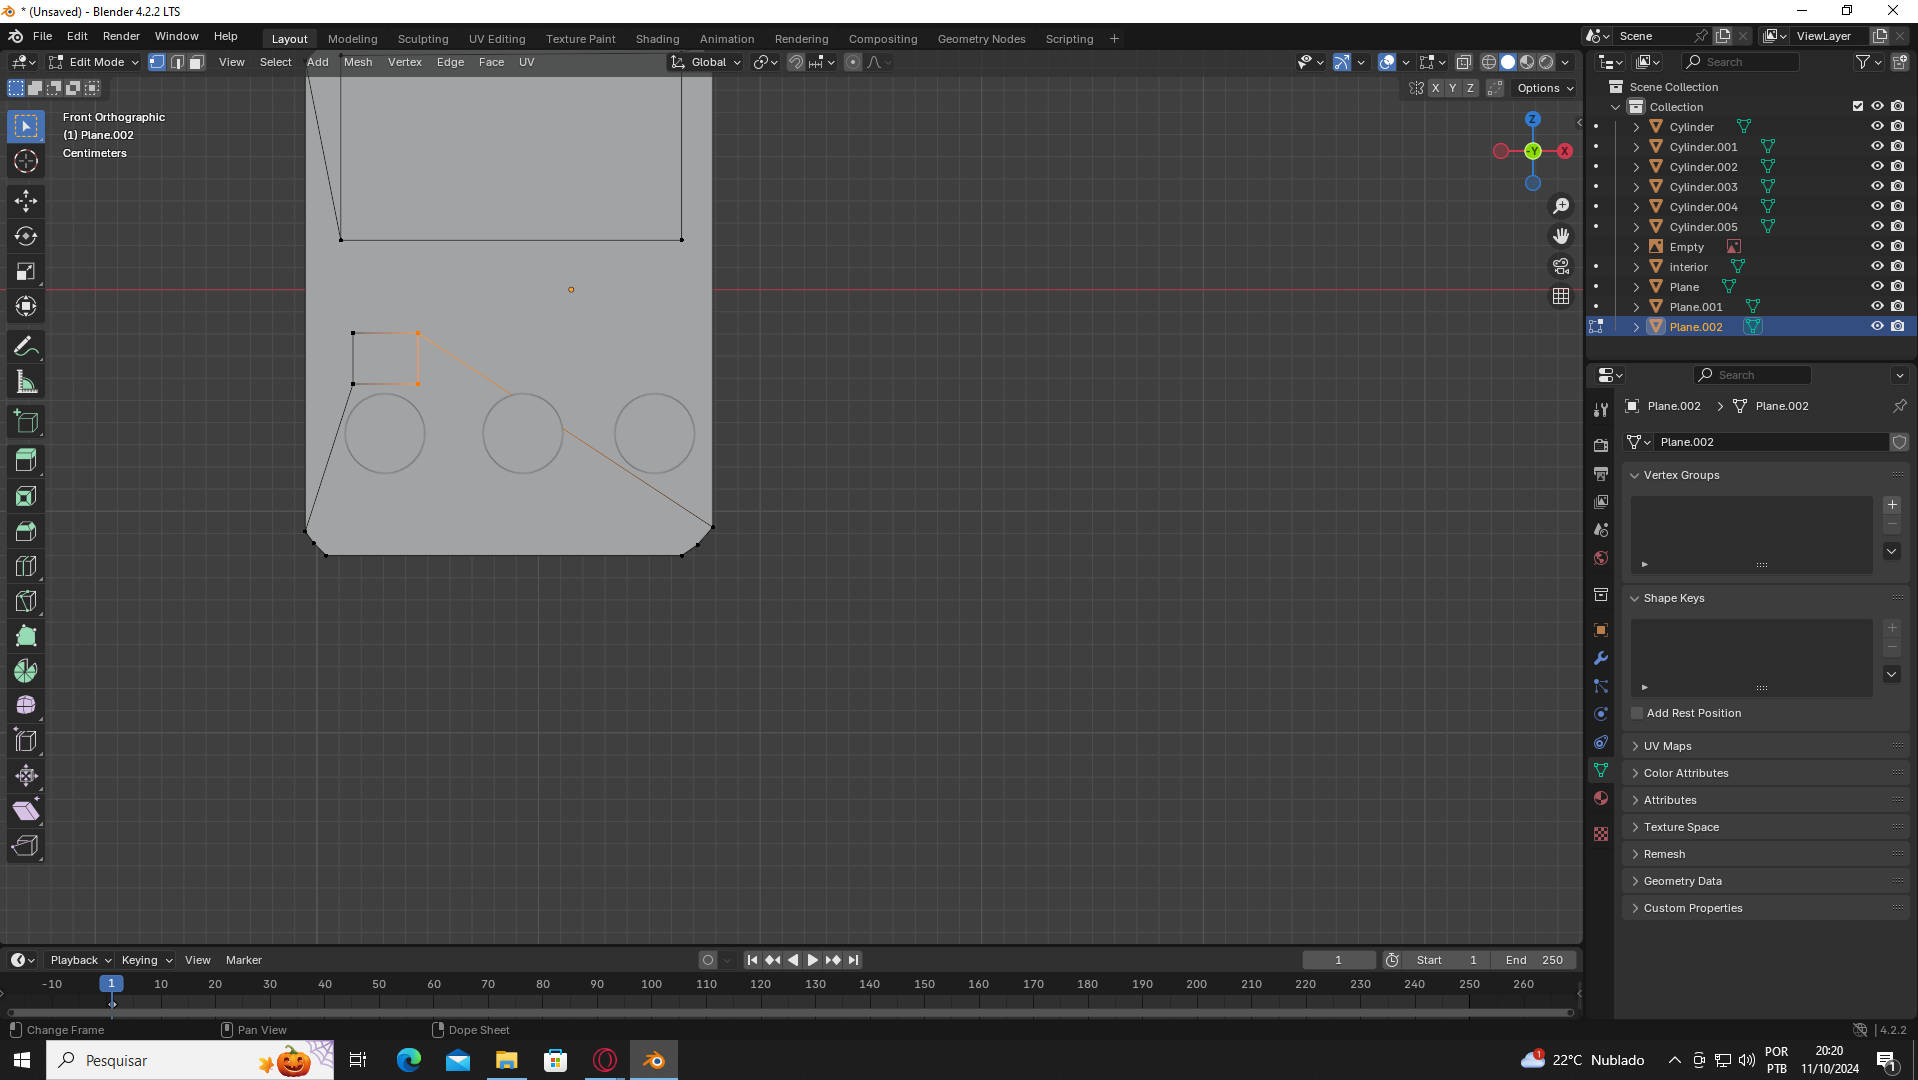Add a new vertex group

pos(1892,505)
